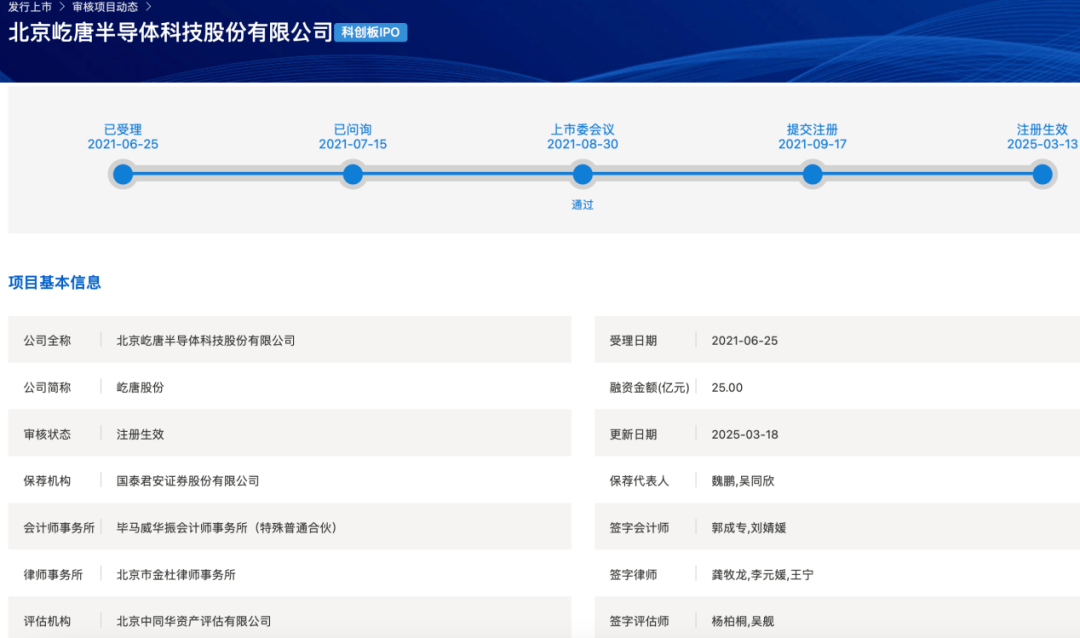The width and height of the screenshot is (1080, 638).
Task: Click the 公司全称 field label
Action: tap(48, 340)
